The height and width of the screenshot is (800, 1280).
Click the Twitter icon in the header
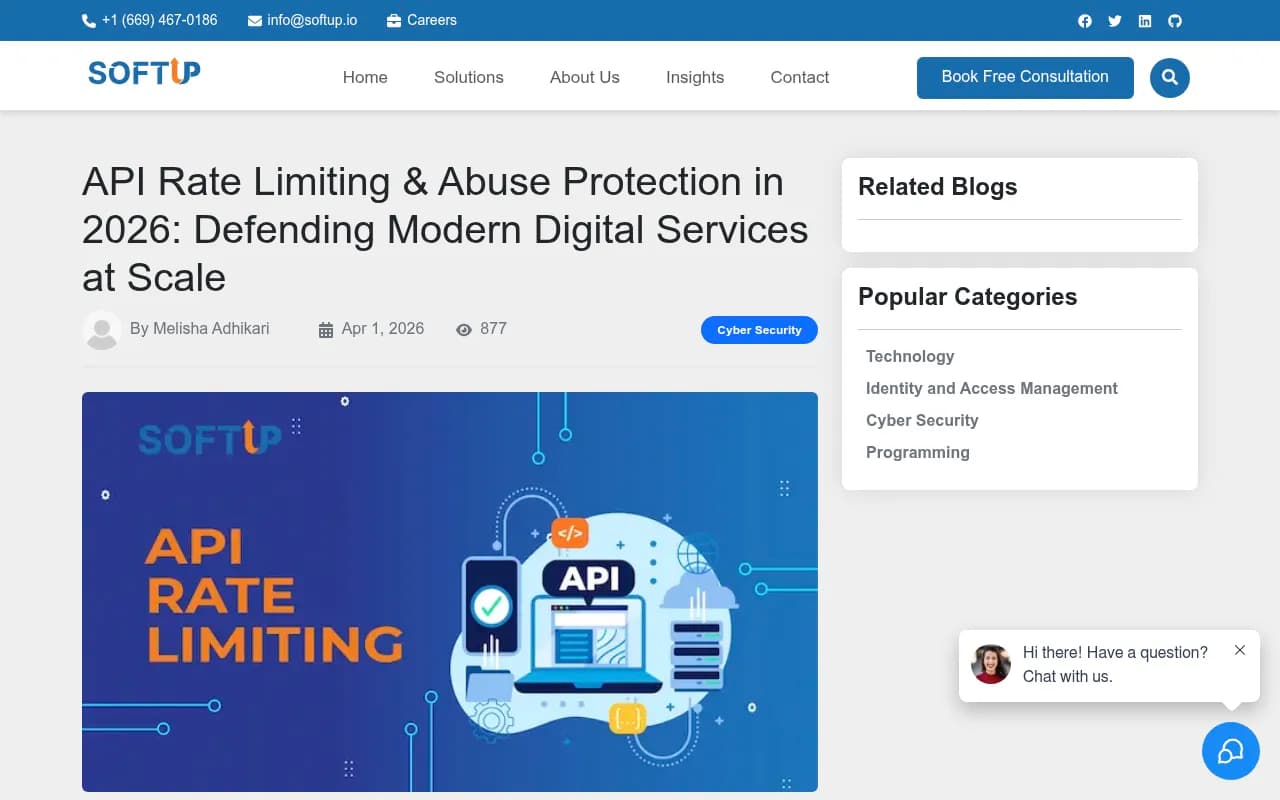coord(1114,20)
